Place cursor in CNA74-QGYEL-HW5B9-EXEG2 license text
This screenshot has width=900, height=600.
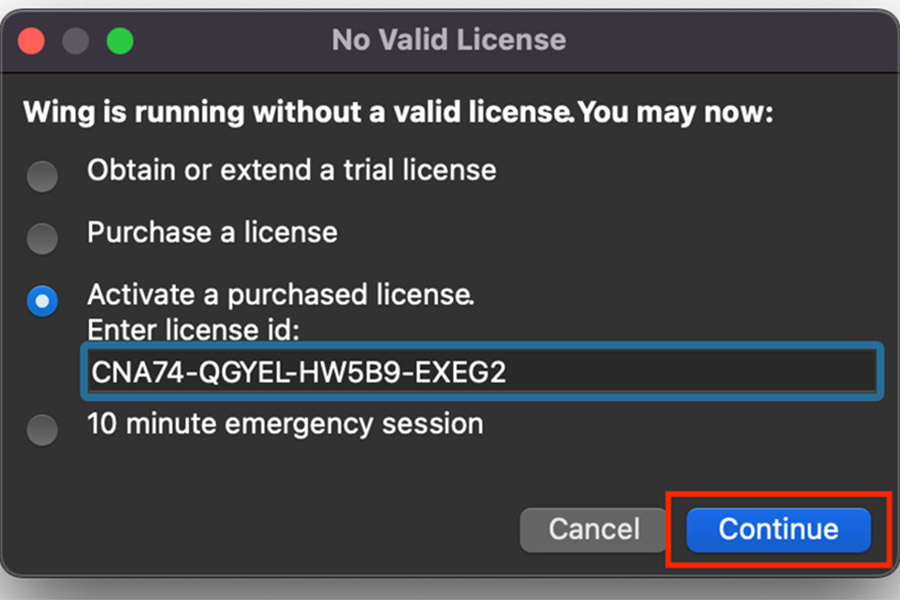tap(298, 372)
